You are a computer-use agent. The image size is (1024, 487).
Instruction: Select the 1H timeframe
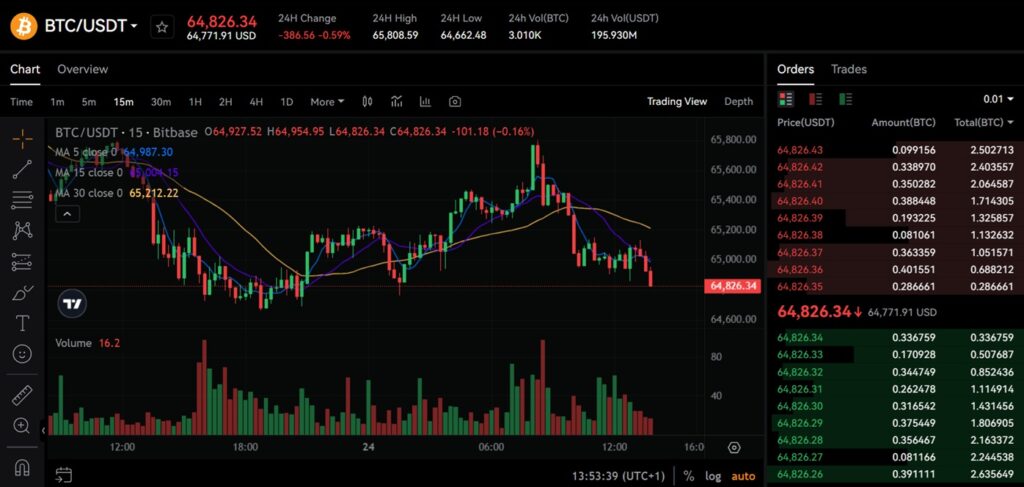click(195, 102)
